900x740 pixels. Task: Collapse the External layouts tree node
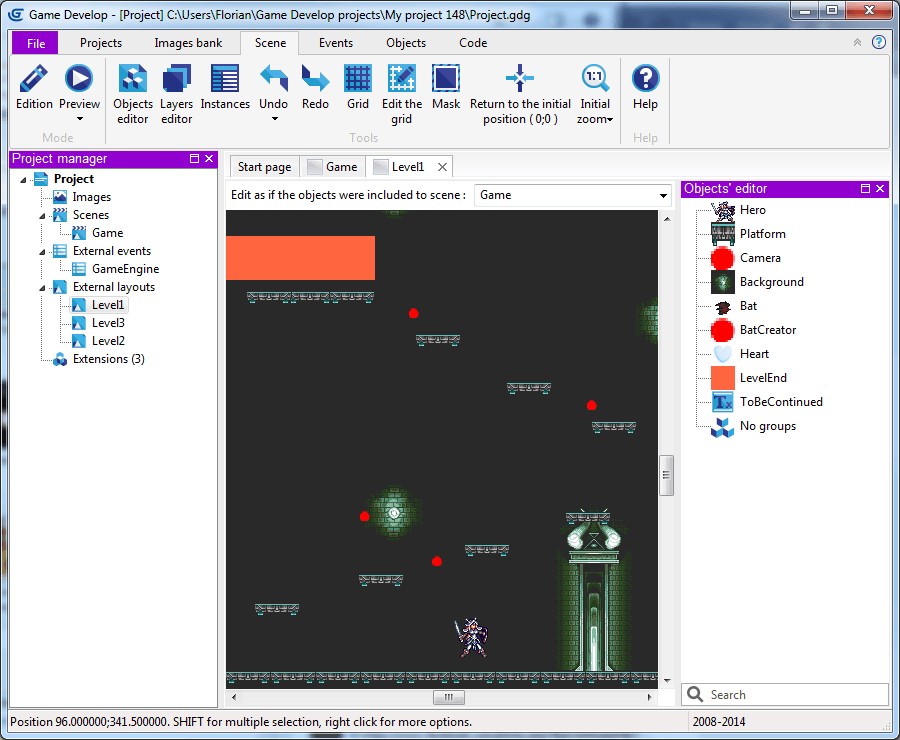(43, 288)
